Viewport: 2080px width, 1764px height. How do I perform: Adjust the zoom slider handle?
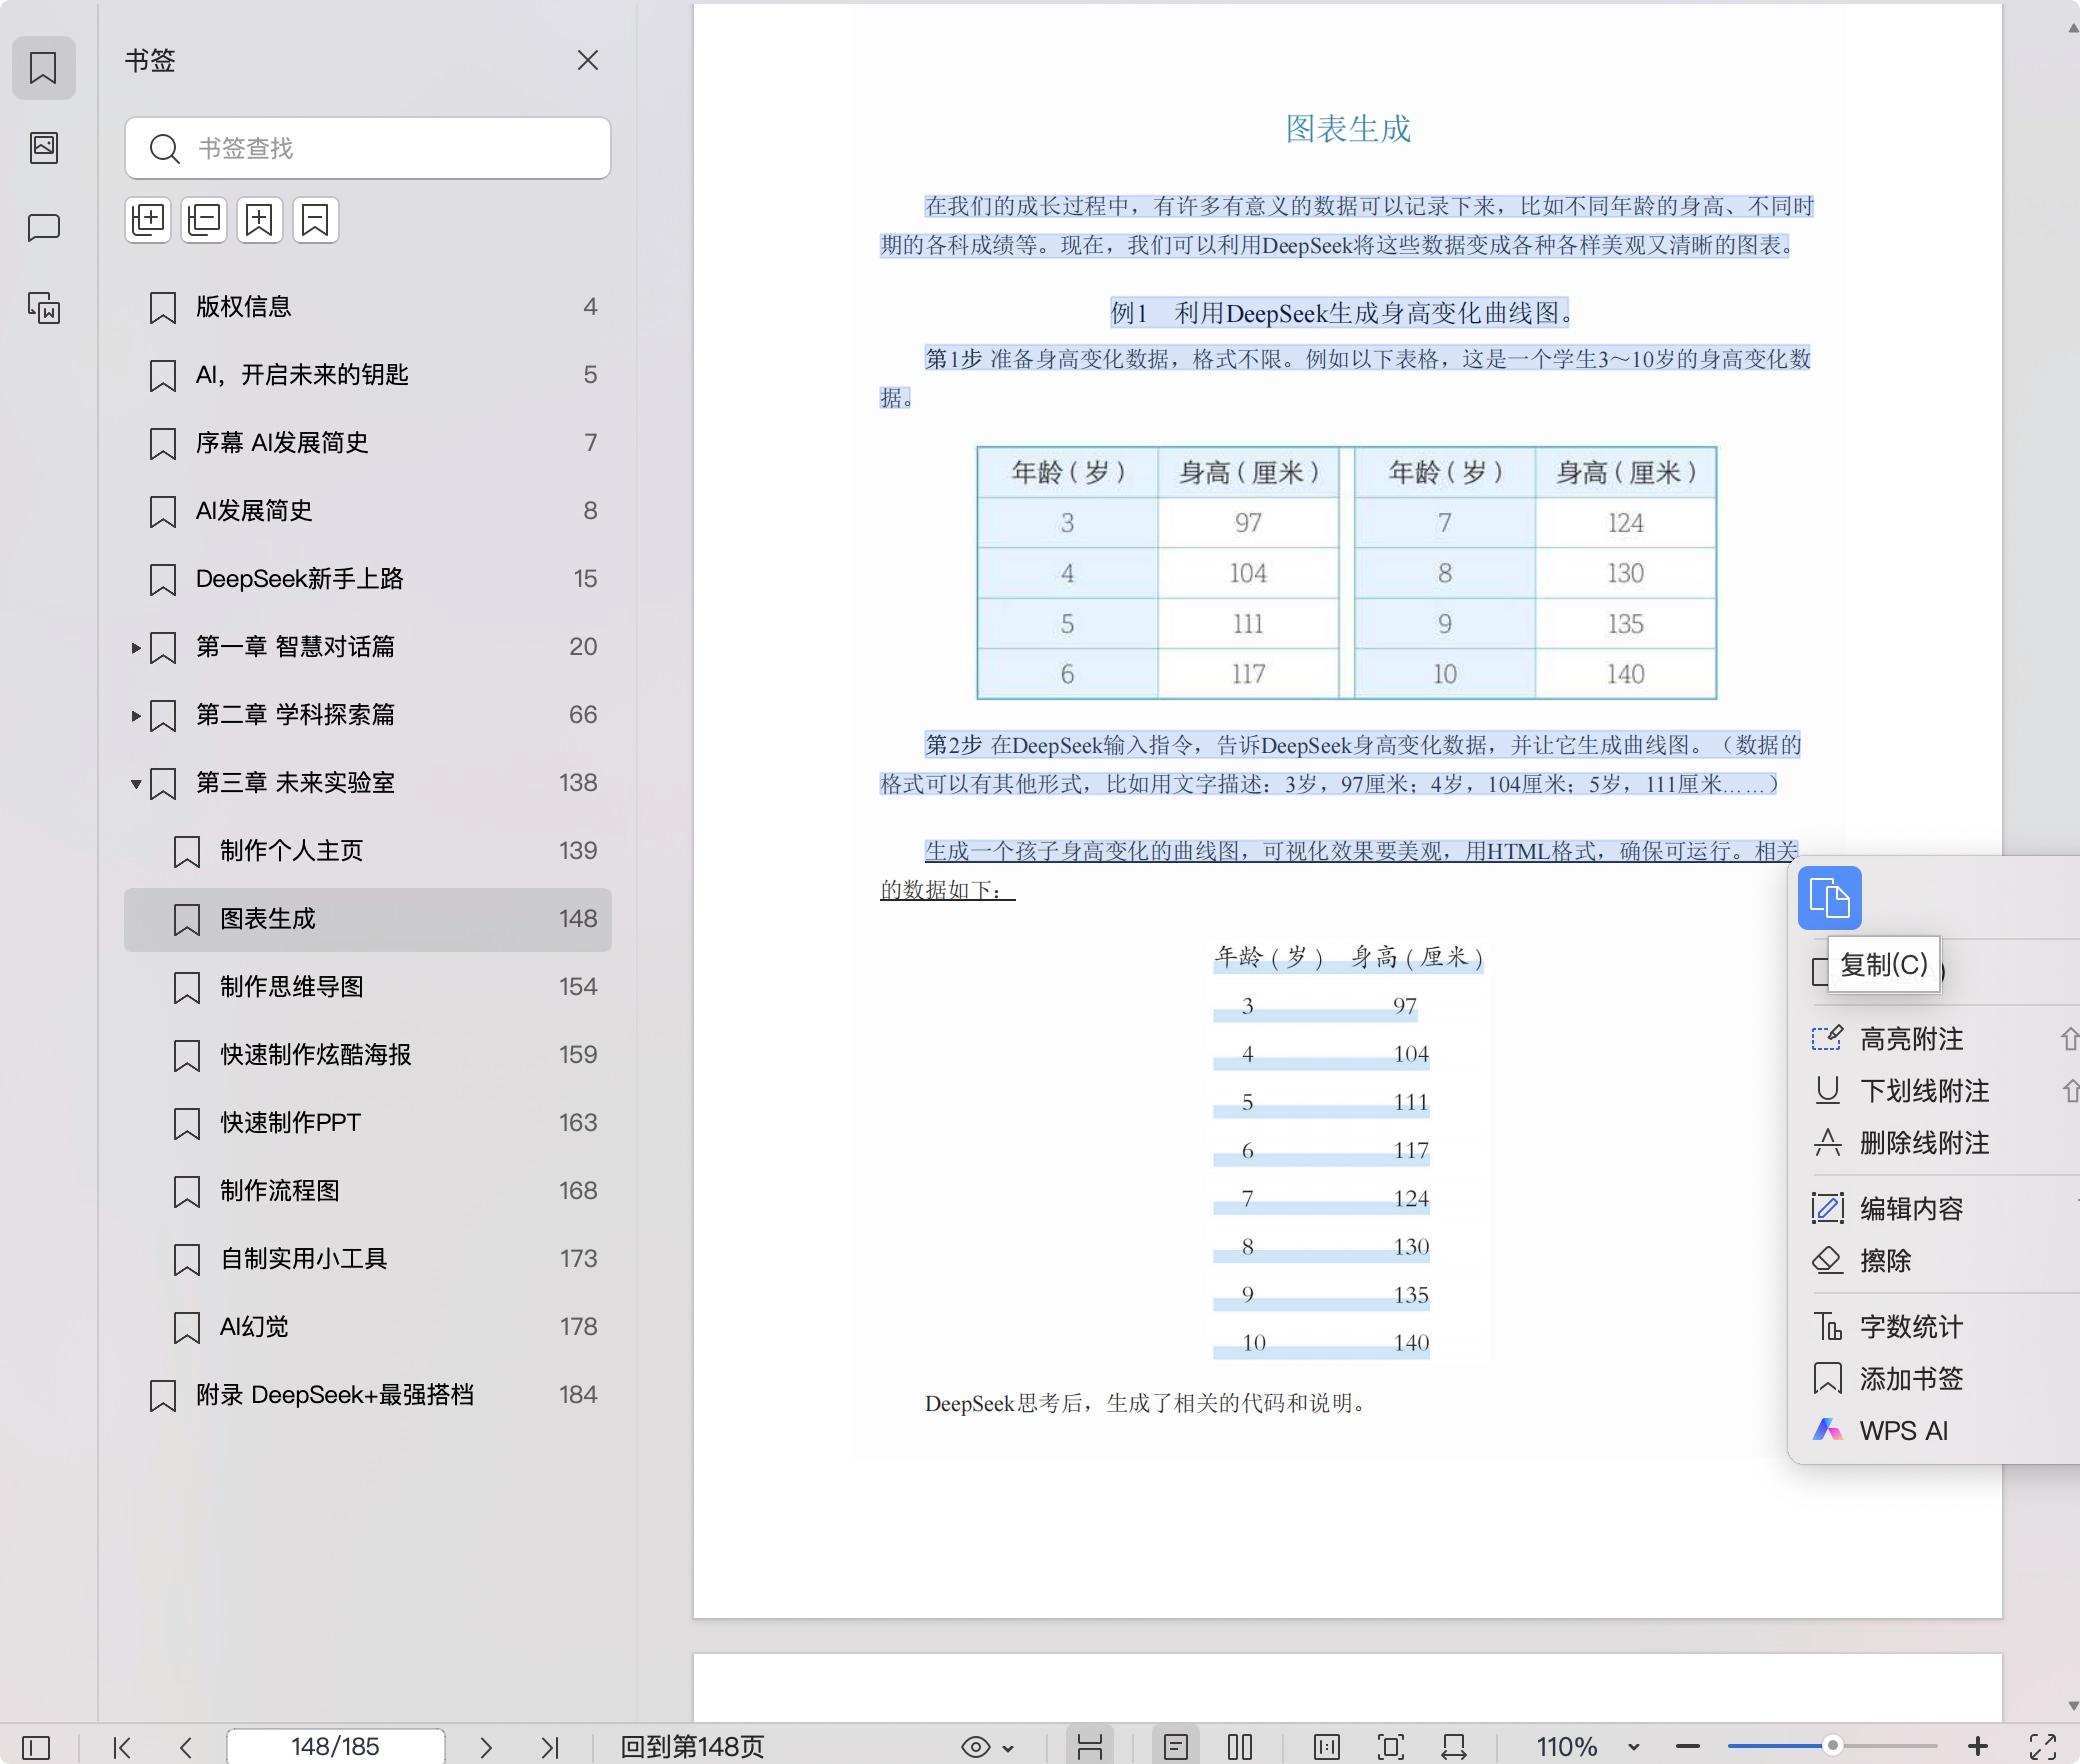pos(1832,1746)
